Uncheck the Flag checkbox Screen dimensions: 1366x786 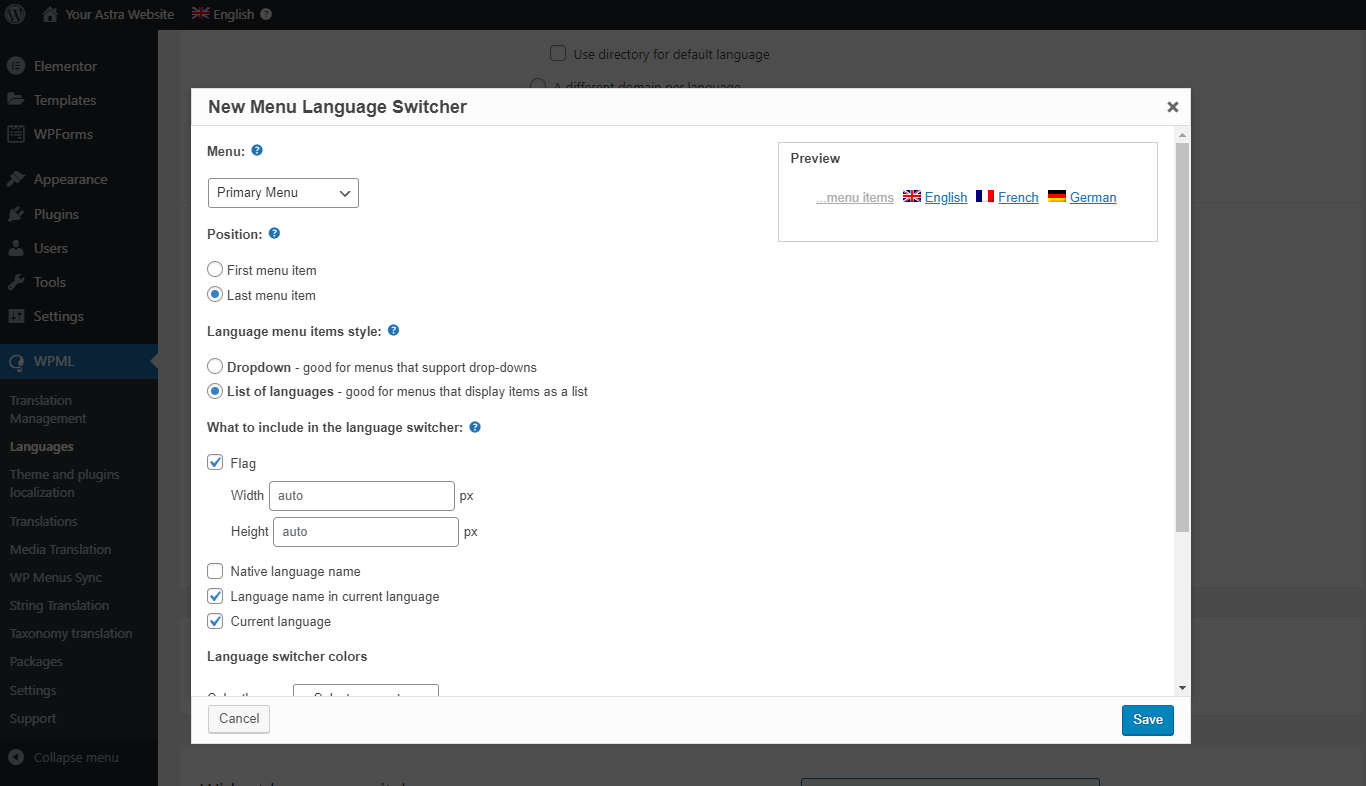click(x=215, y=463)
